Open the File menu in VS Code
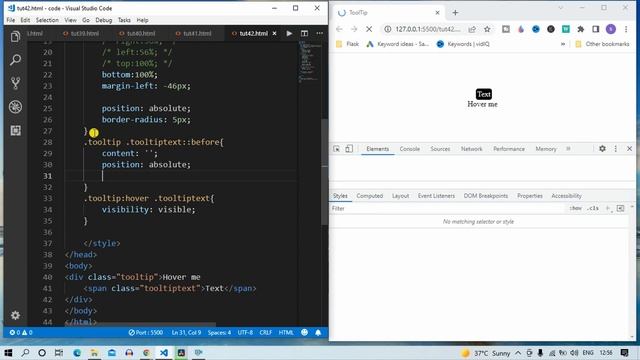Viewport: 640px width, 360px height. coord(11,20)
